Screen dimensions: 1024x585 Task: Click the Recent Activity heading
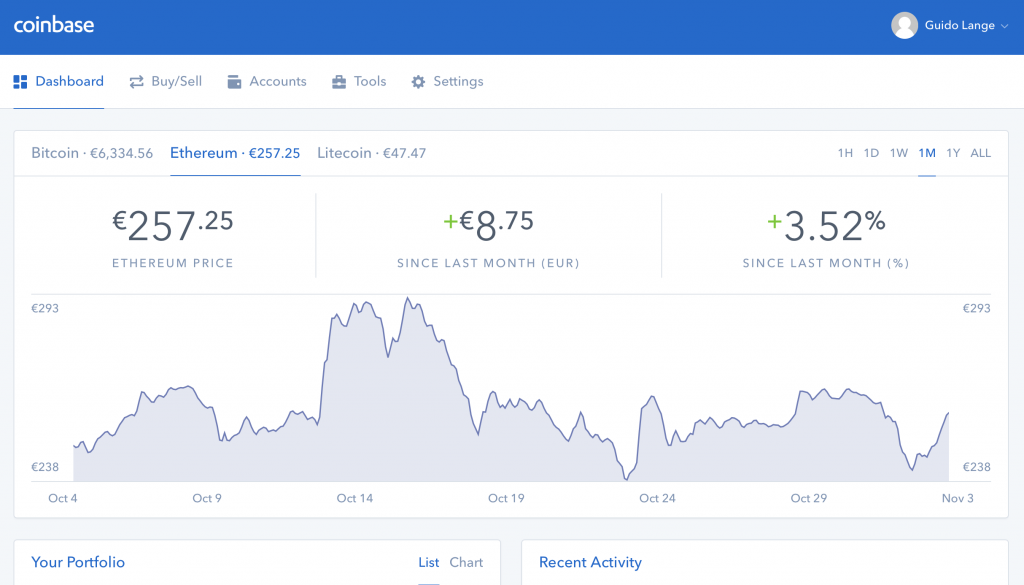590,562
